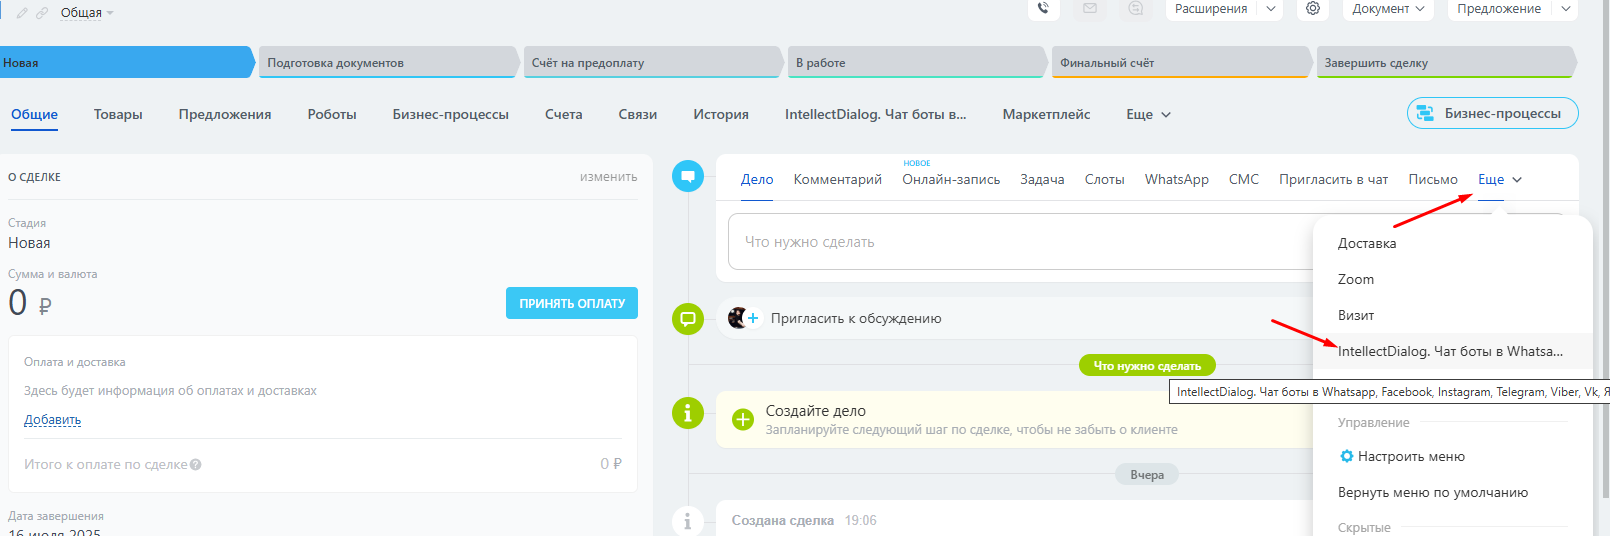Click the phone call icon
The image size is (1610, 536).
[x=1043, y=9]
